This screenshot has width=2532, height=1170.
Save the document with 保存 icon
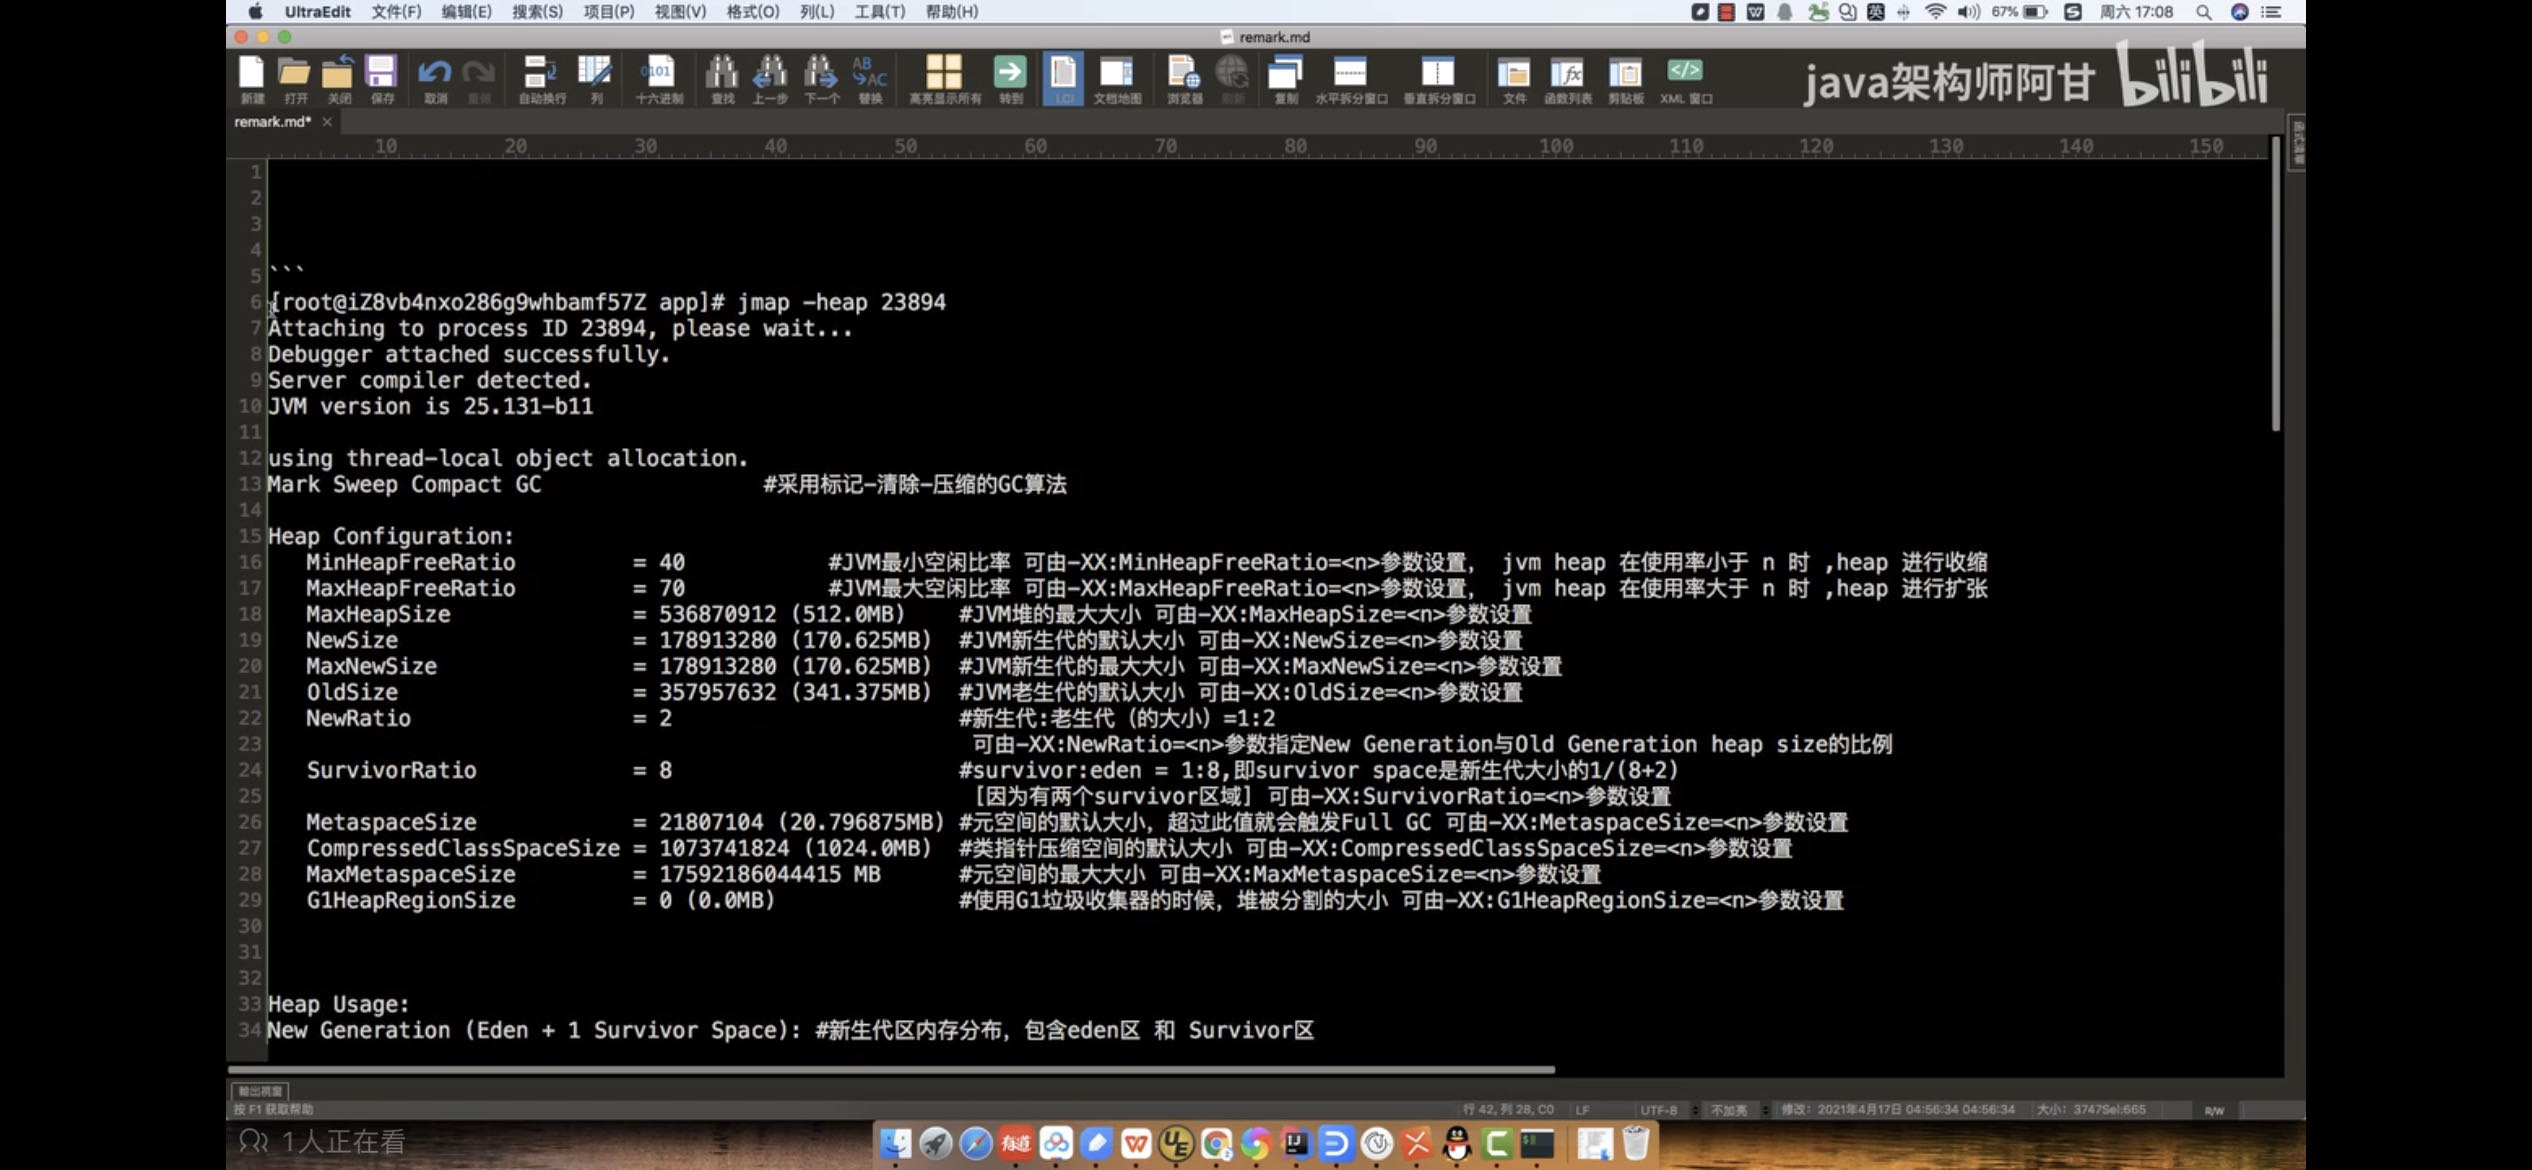(x=381, y=79)
